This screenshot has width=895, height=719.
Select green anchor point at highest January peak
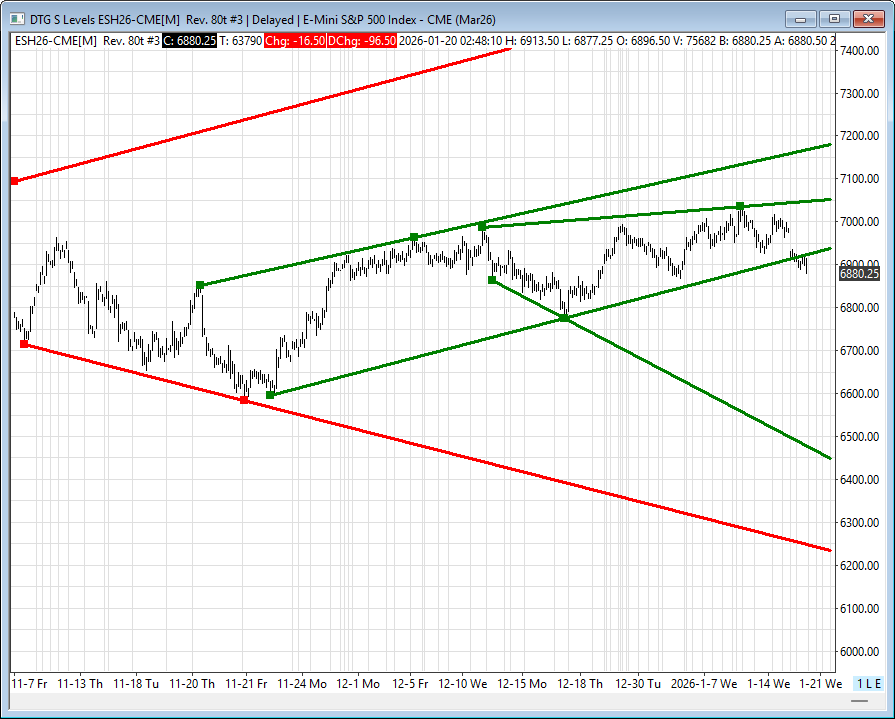(740, 206)
